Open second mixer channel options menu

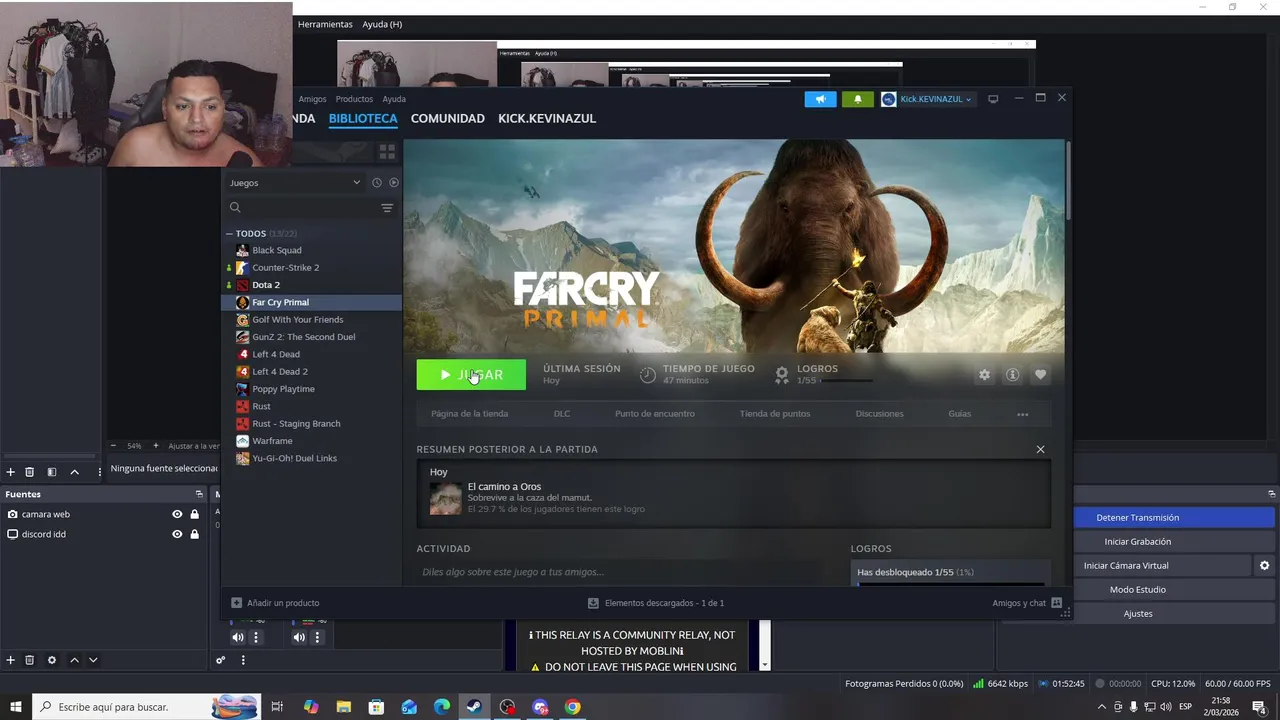tap(317, 637)
